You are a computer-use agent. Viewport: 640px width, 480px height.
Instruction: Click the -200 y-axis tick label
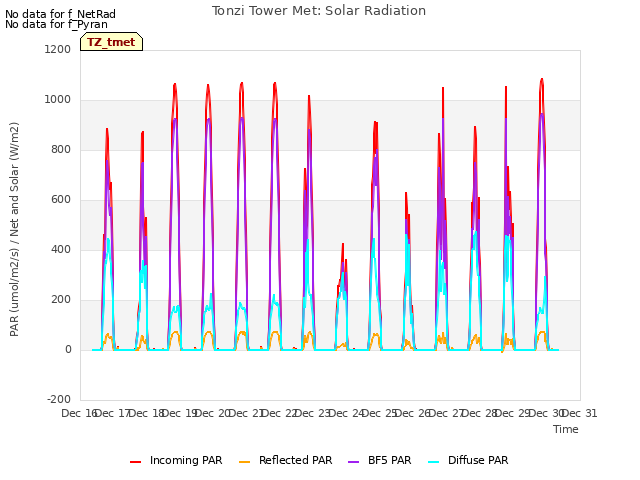(x=59, y=399)
